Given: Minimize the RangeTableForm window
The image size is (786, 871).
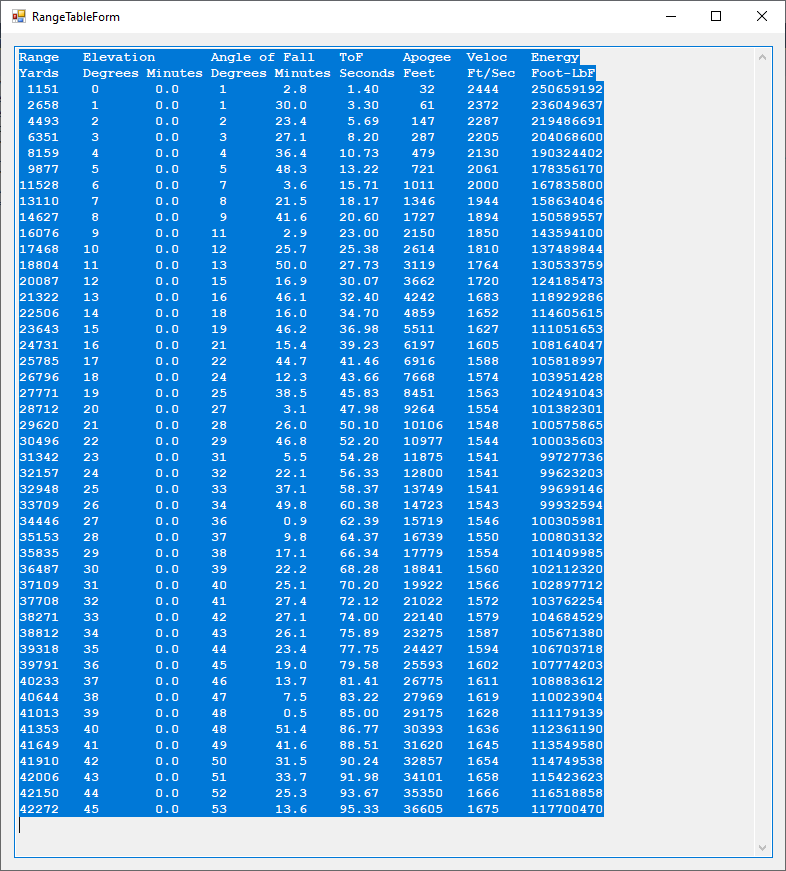Looking at the screenshot, I should 669,17.
